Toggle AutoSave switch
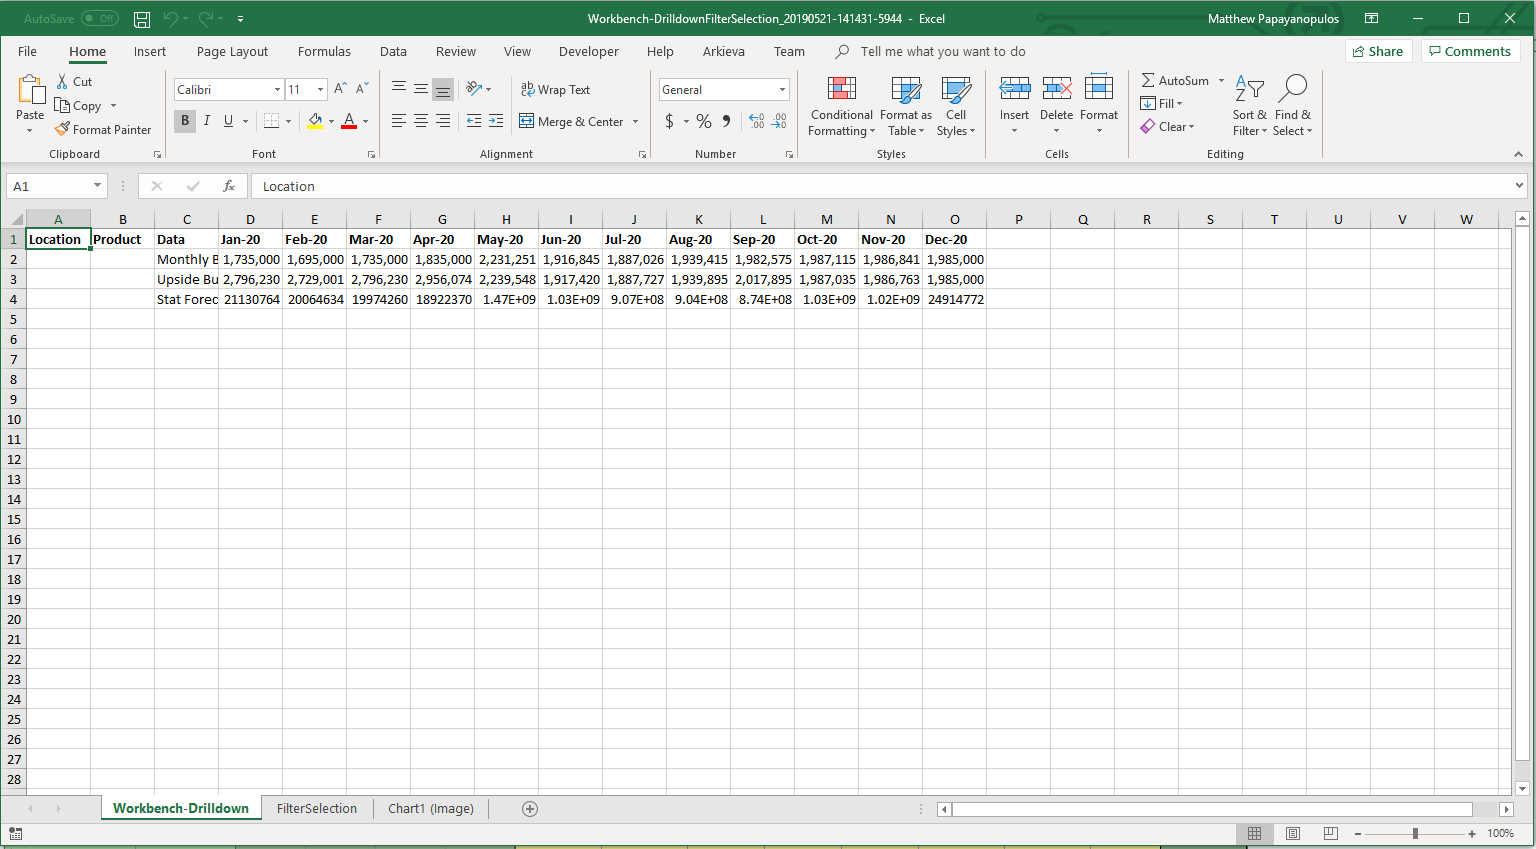 [100, 19]
